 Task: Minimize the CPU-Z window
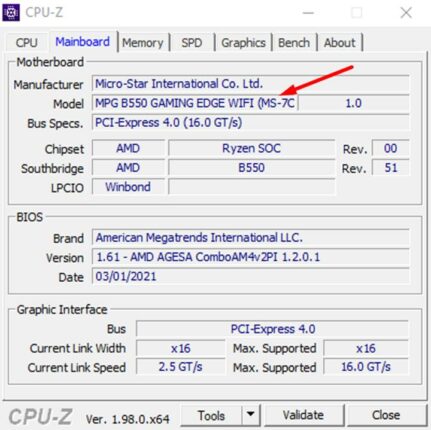[308, 13]
